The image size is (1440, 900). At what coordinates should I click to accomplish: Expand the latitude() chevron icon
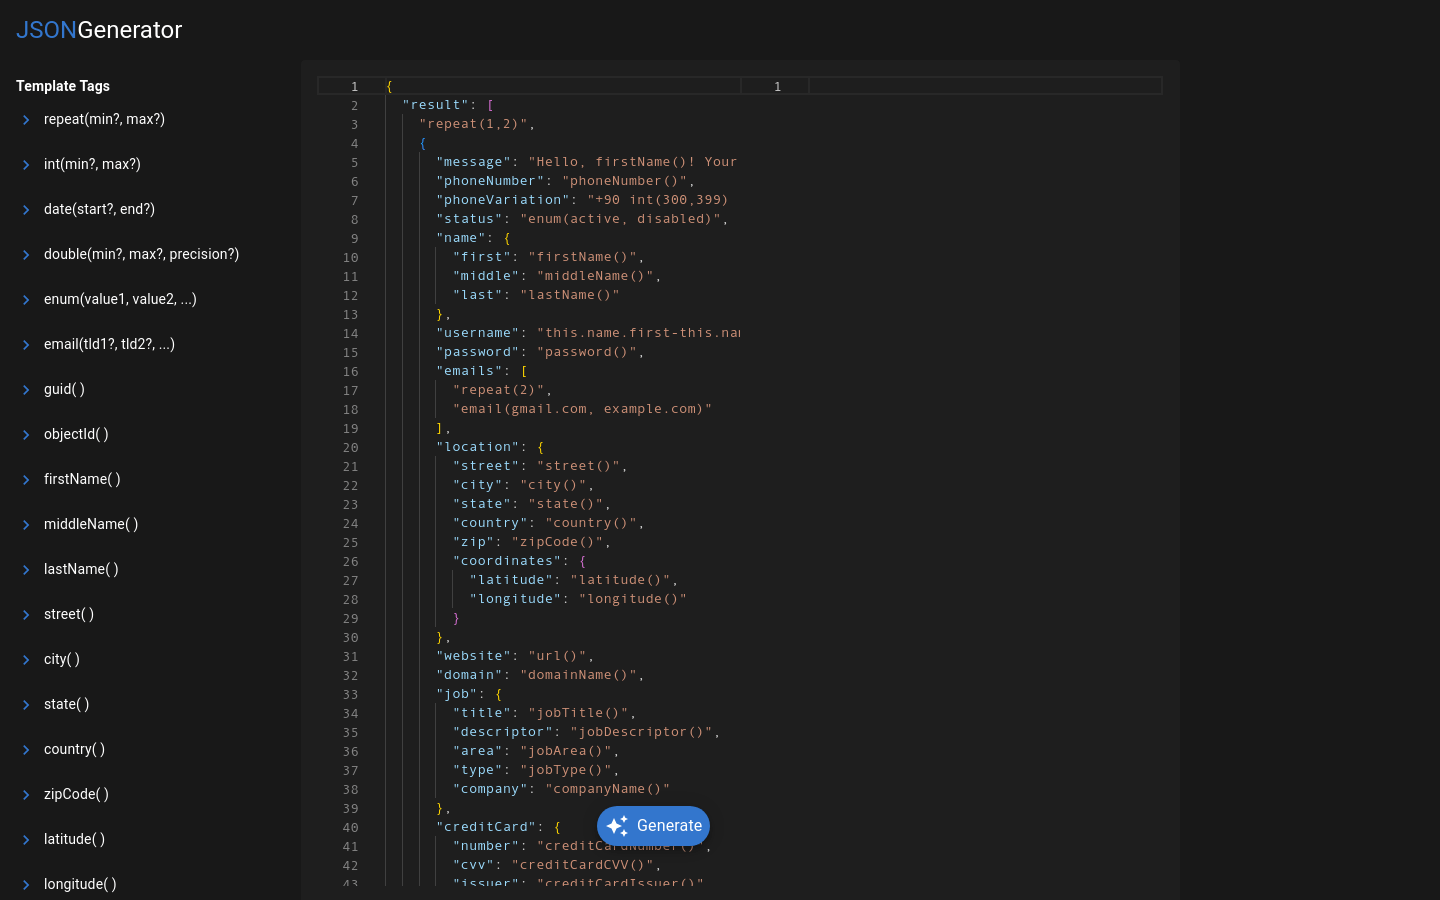pos(26,840)
